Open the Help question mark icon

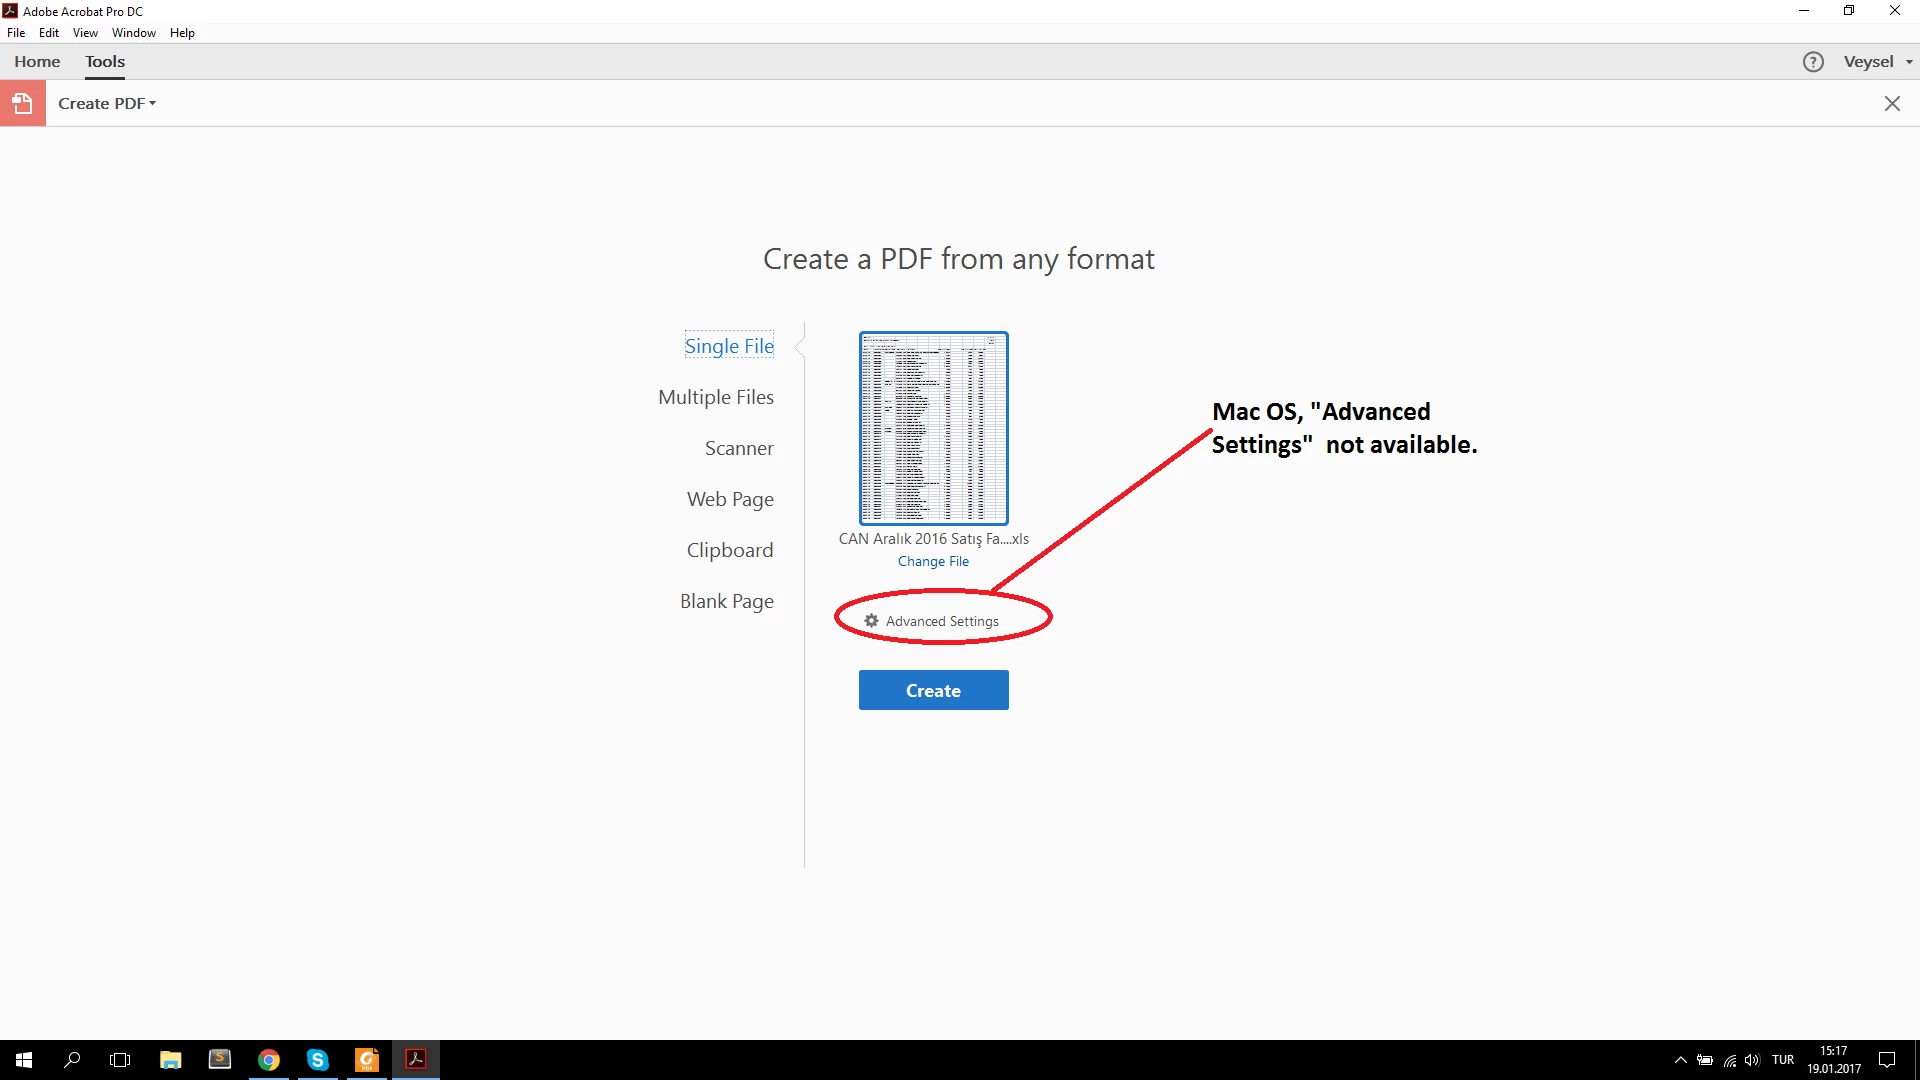pyautogui.click(x=1813, y=62)
